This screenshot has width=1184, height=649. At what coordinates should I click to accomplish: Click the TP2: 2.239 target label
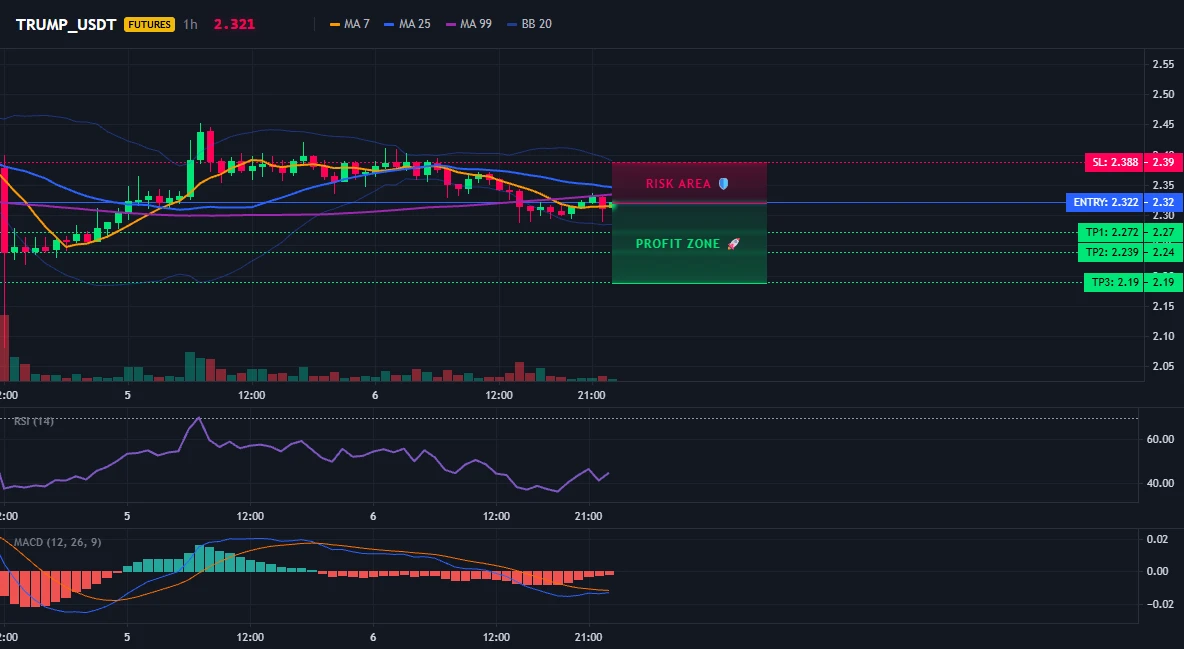tap(1111, 252)
